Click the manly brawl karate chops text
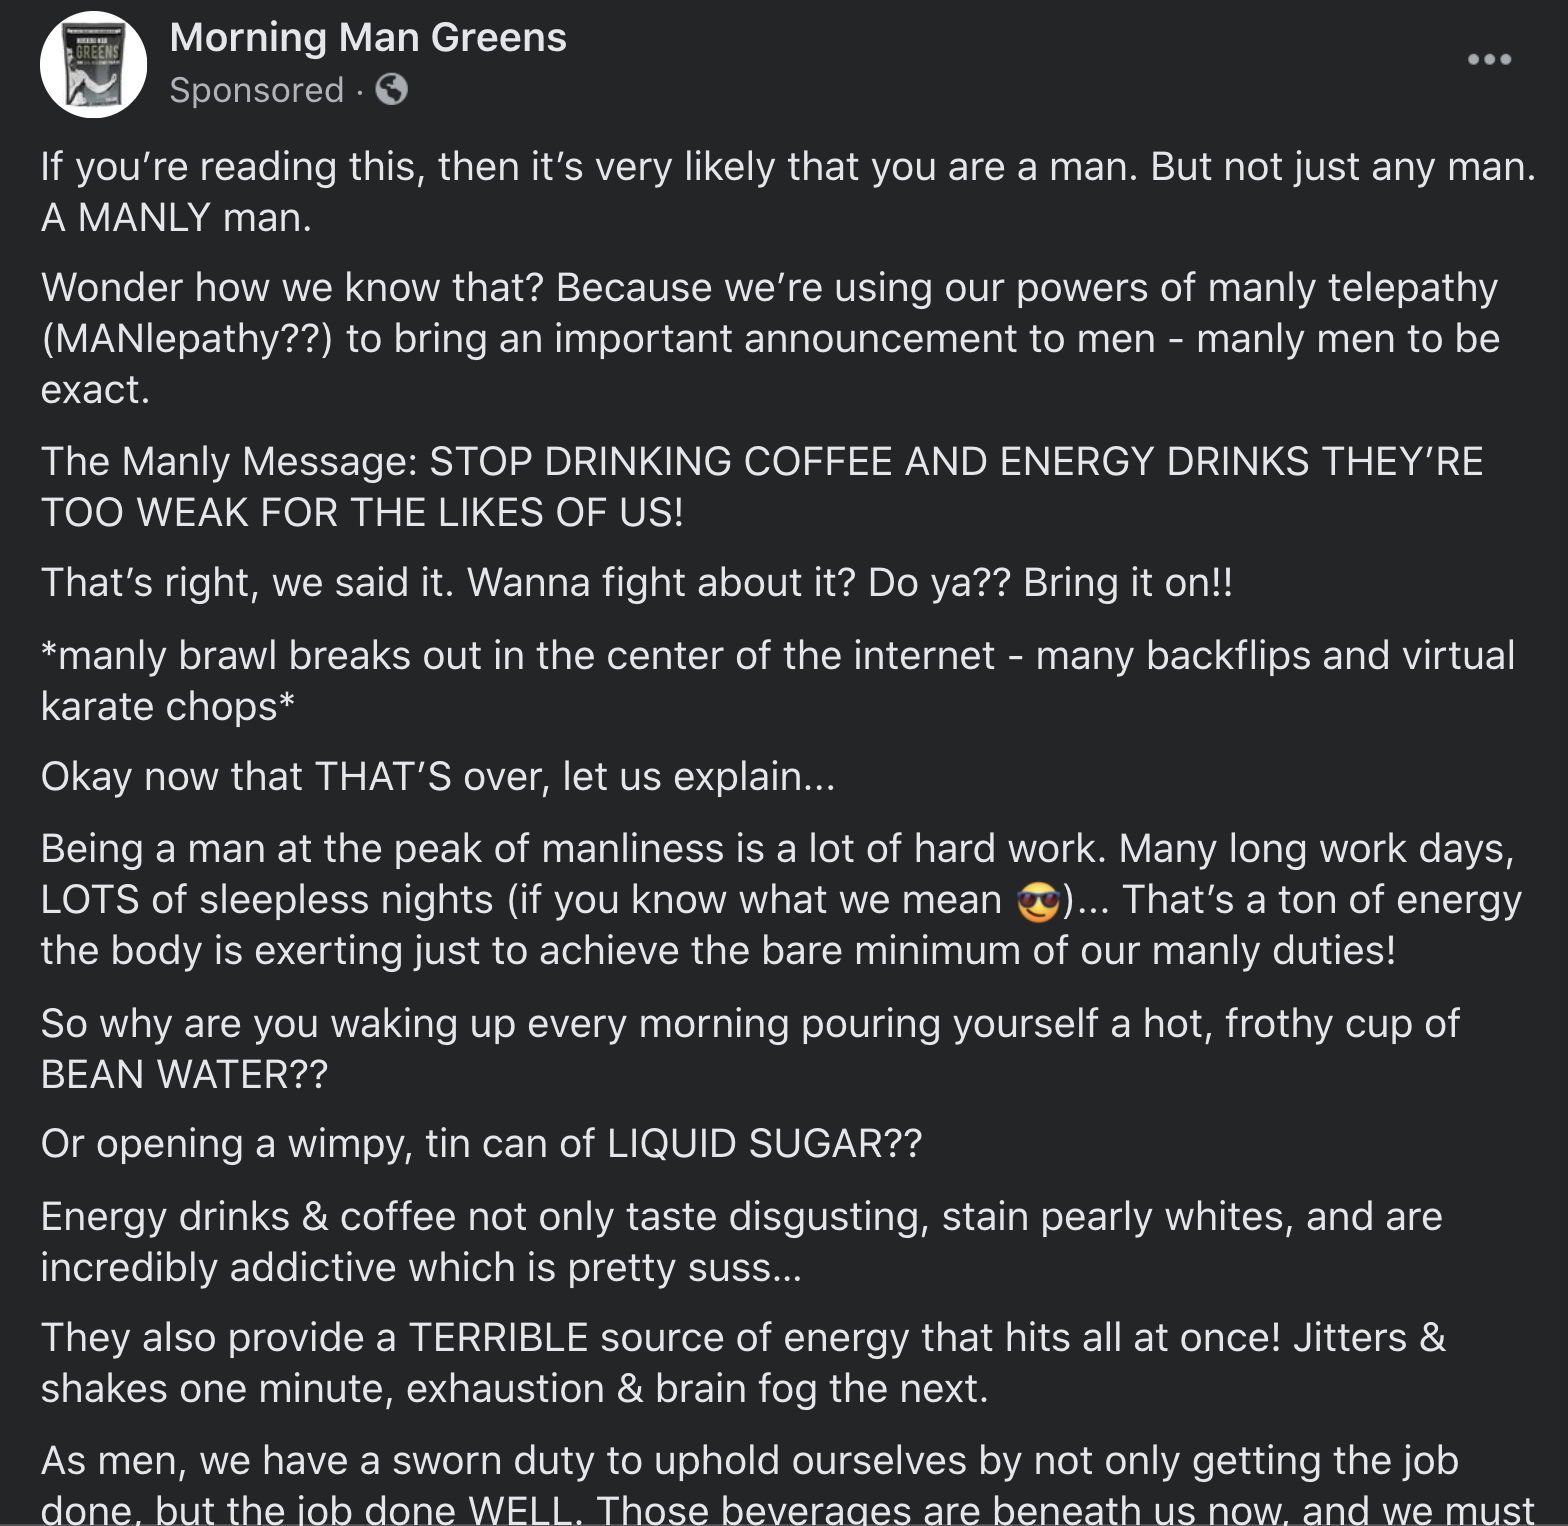 pyautogui.click(x=776, y=681)
